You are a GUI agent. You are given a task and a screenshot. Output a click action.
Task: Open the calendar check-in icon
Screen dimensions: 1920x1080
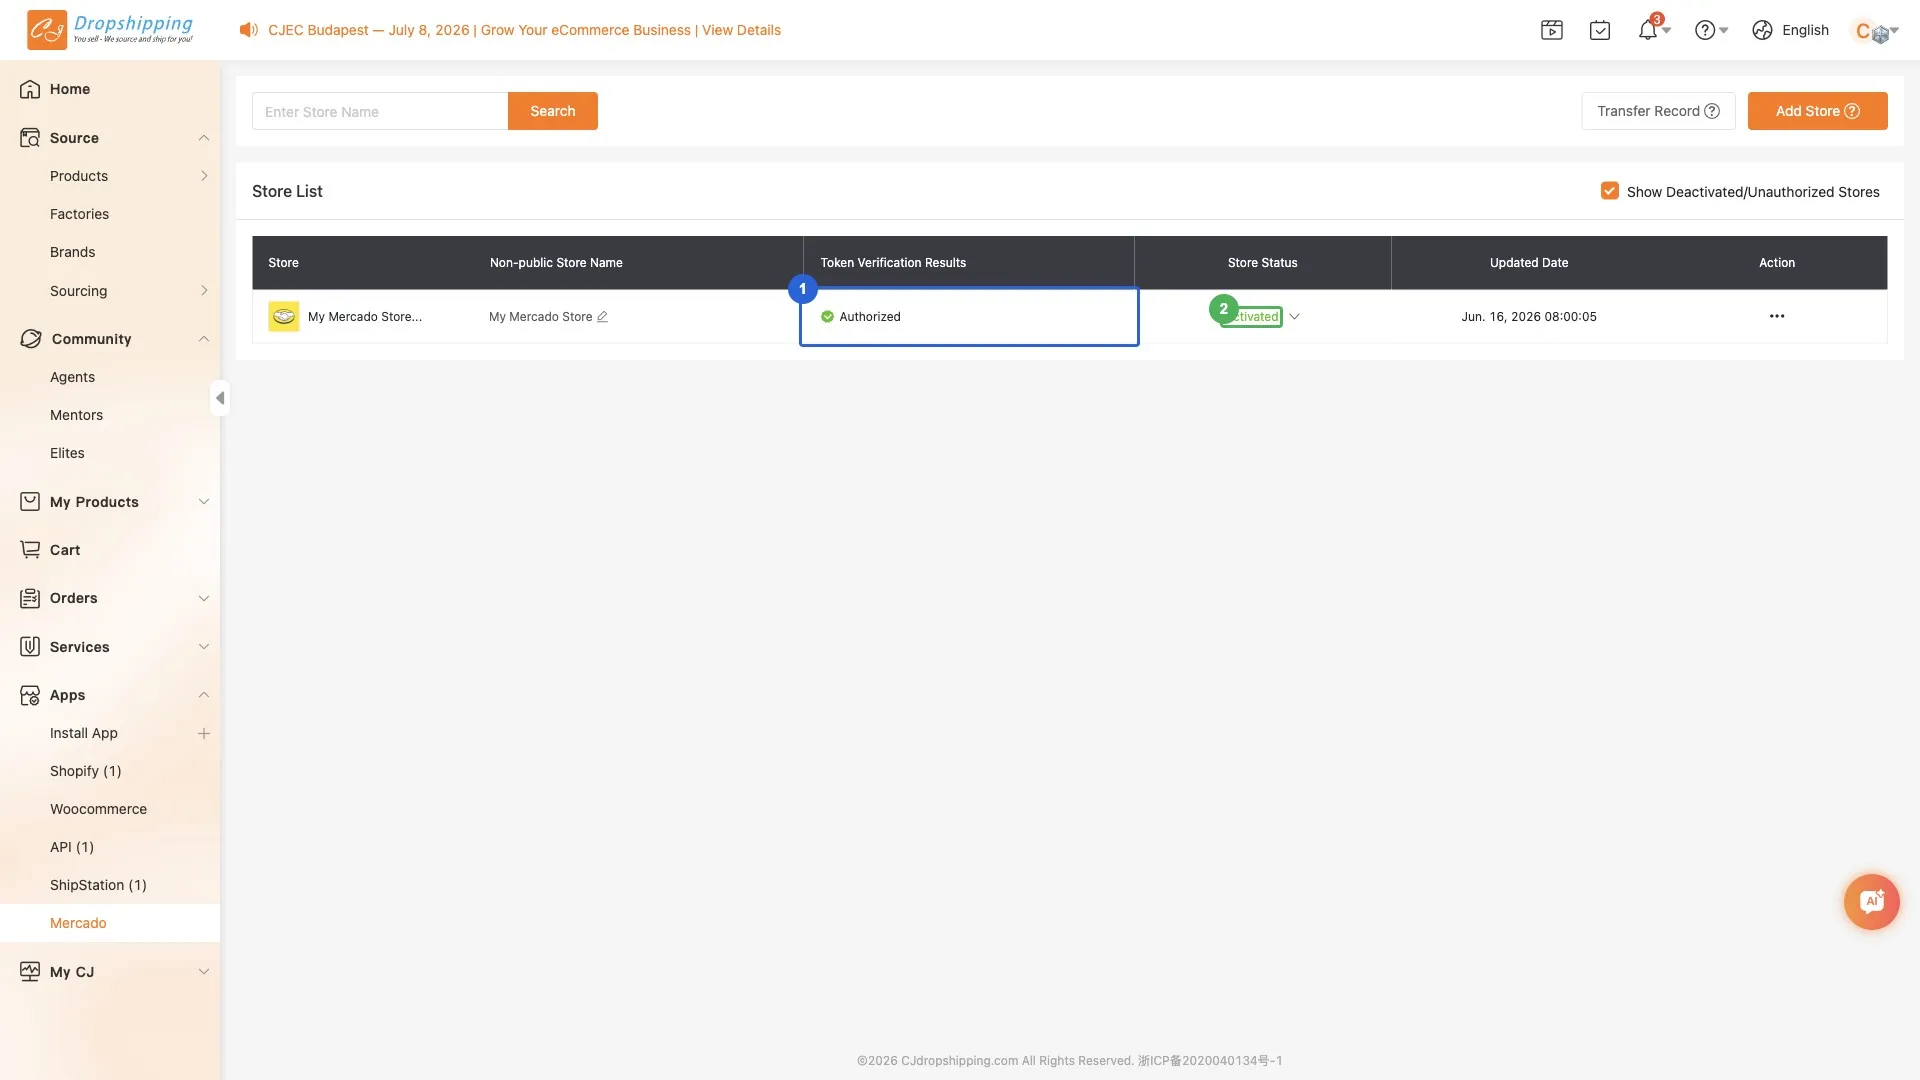coord(1600,30)
